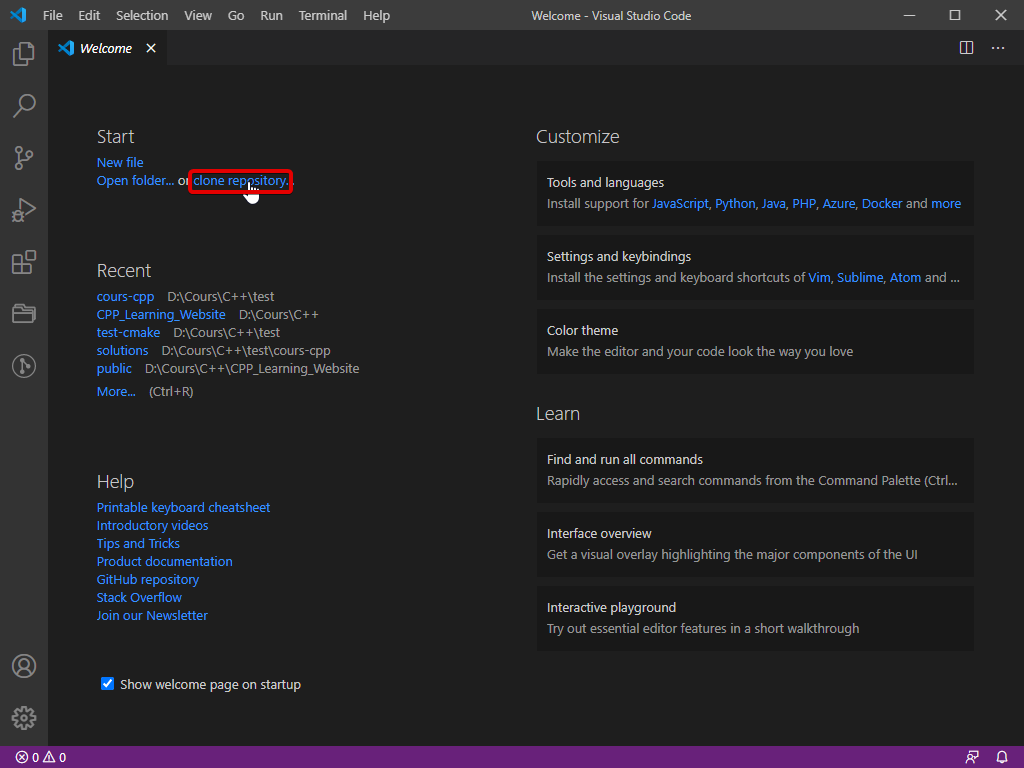Screen dimensions: 1024x768
Task: Open recent folder test-cmake
Action: pyautogui.click(x=128, y=332)
